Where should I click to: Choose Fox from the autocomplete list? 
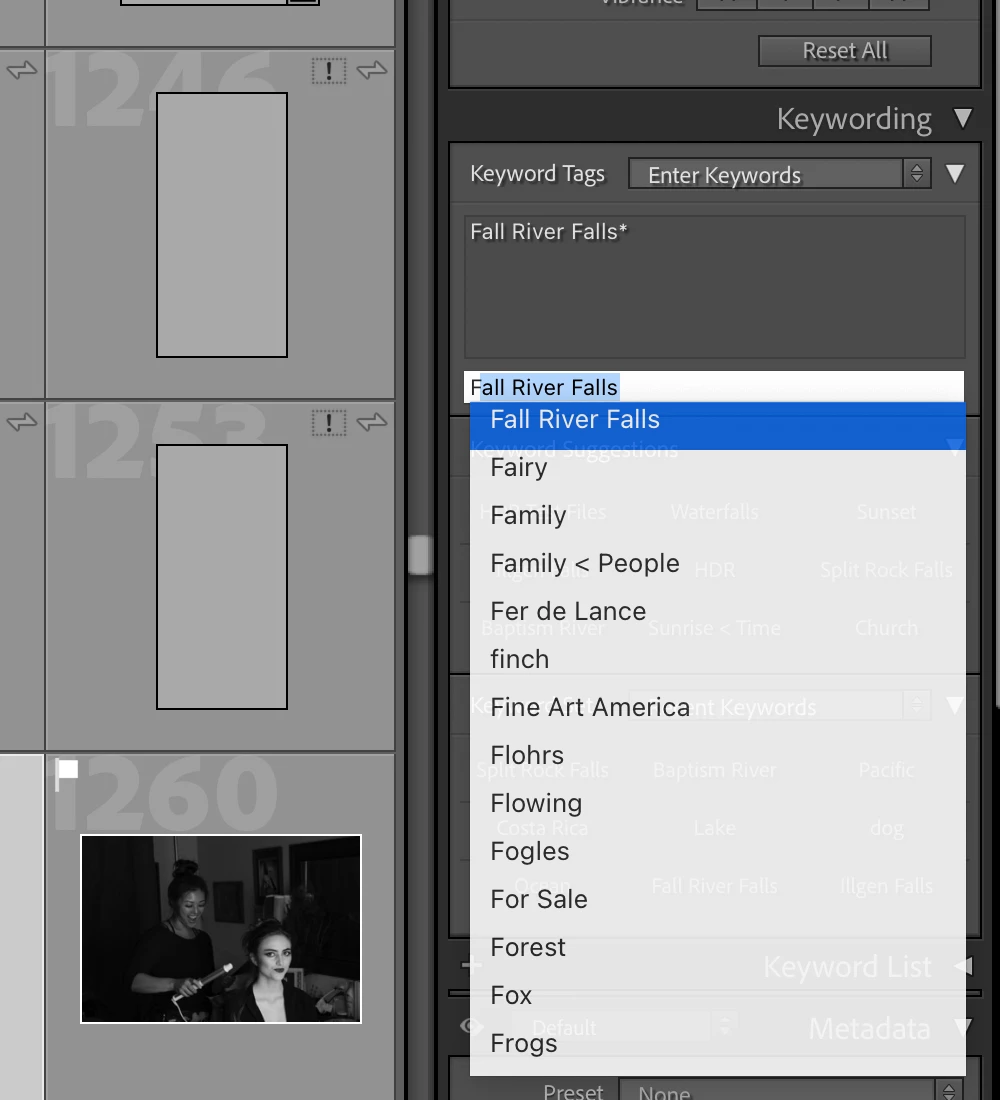[717, 995]
